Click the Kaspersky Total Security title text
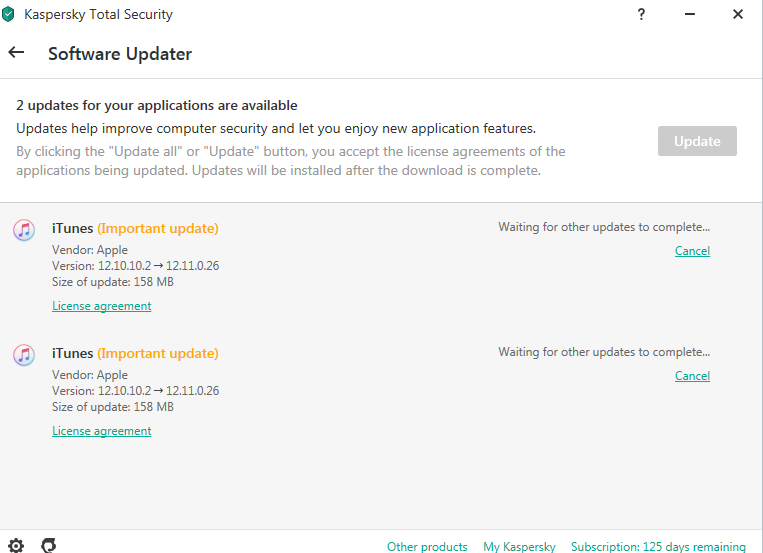 click(98, 15)
